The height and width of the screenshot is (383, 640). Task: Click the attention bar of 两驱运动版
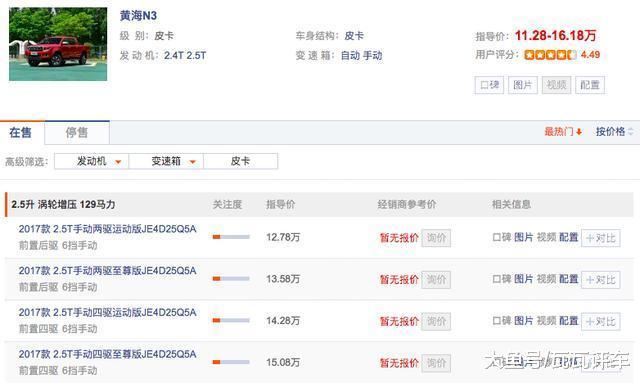(x=231, y=237)
